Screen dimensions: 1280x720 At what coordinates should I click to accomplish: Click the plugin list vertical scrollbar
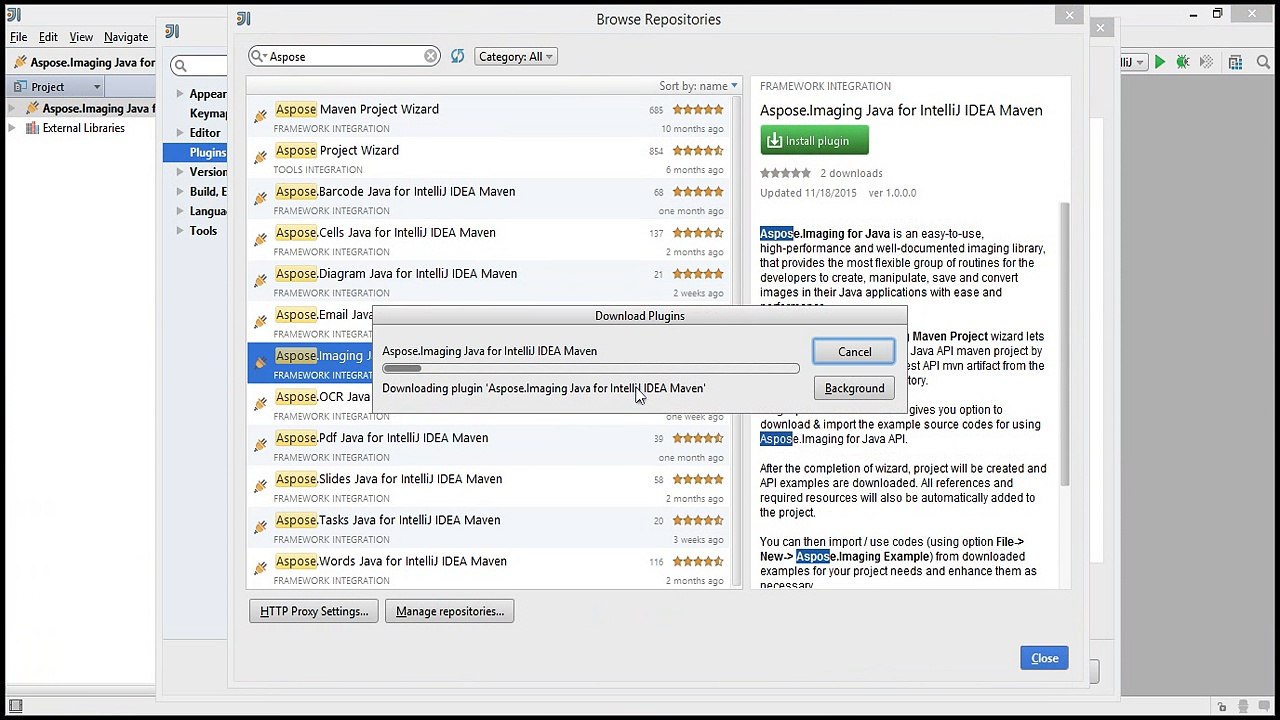tap(737, 340)
